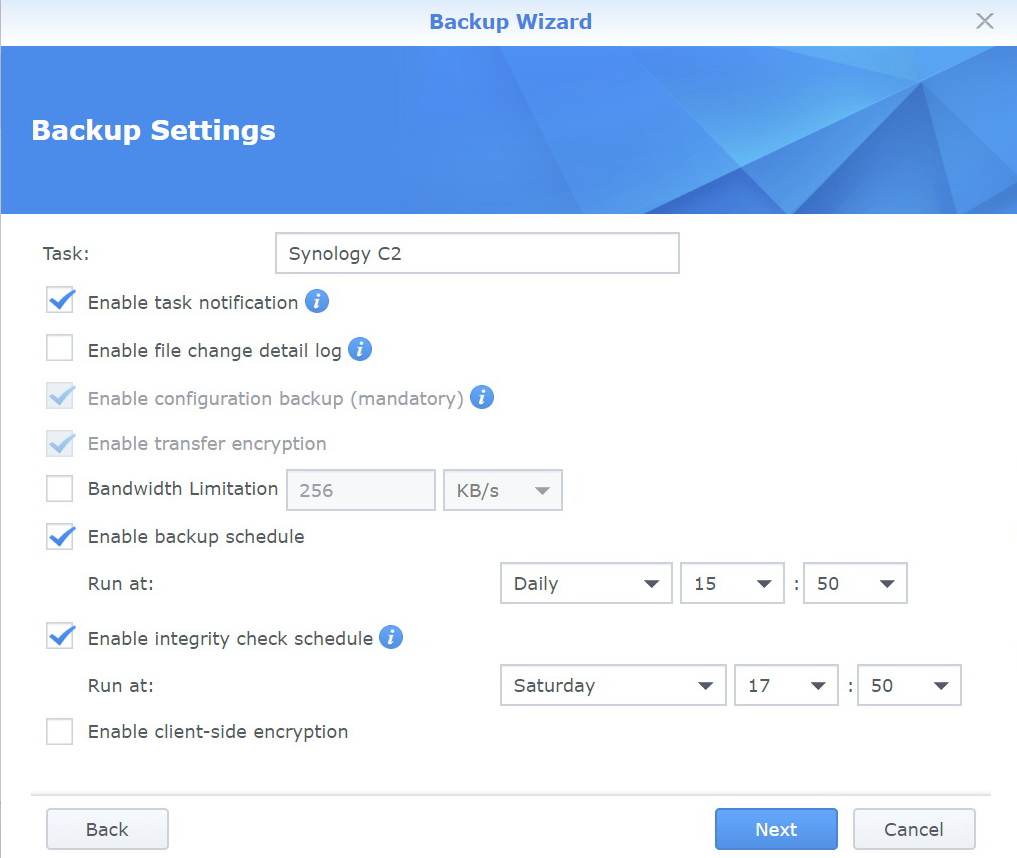Show info for Enable task notification
The height and width of the screenshot is (858, 1017).
coord(317,301)
